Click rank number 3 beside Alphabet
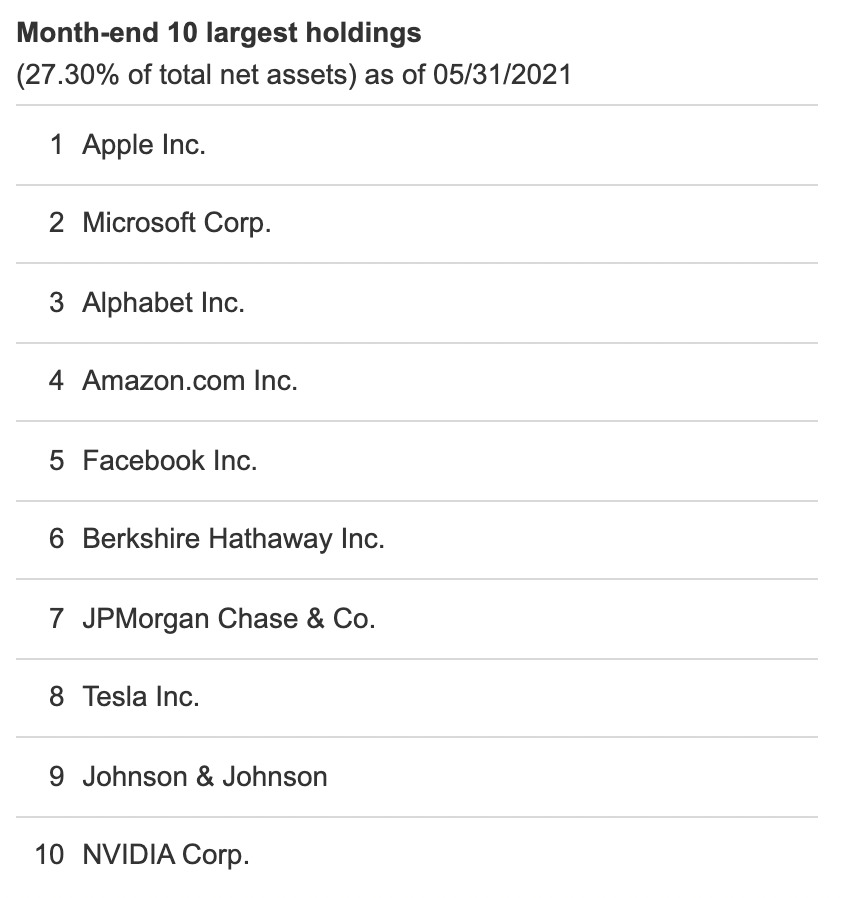 click(57, 302)
